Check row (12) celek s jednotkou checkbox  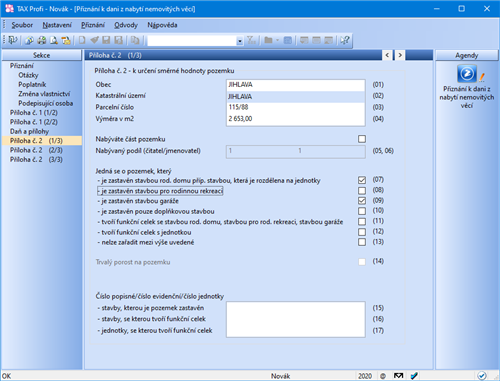[x=362, y=232]
